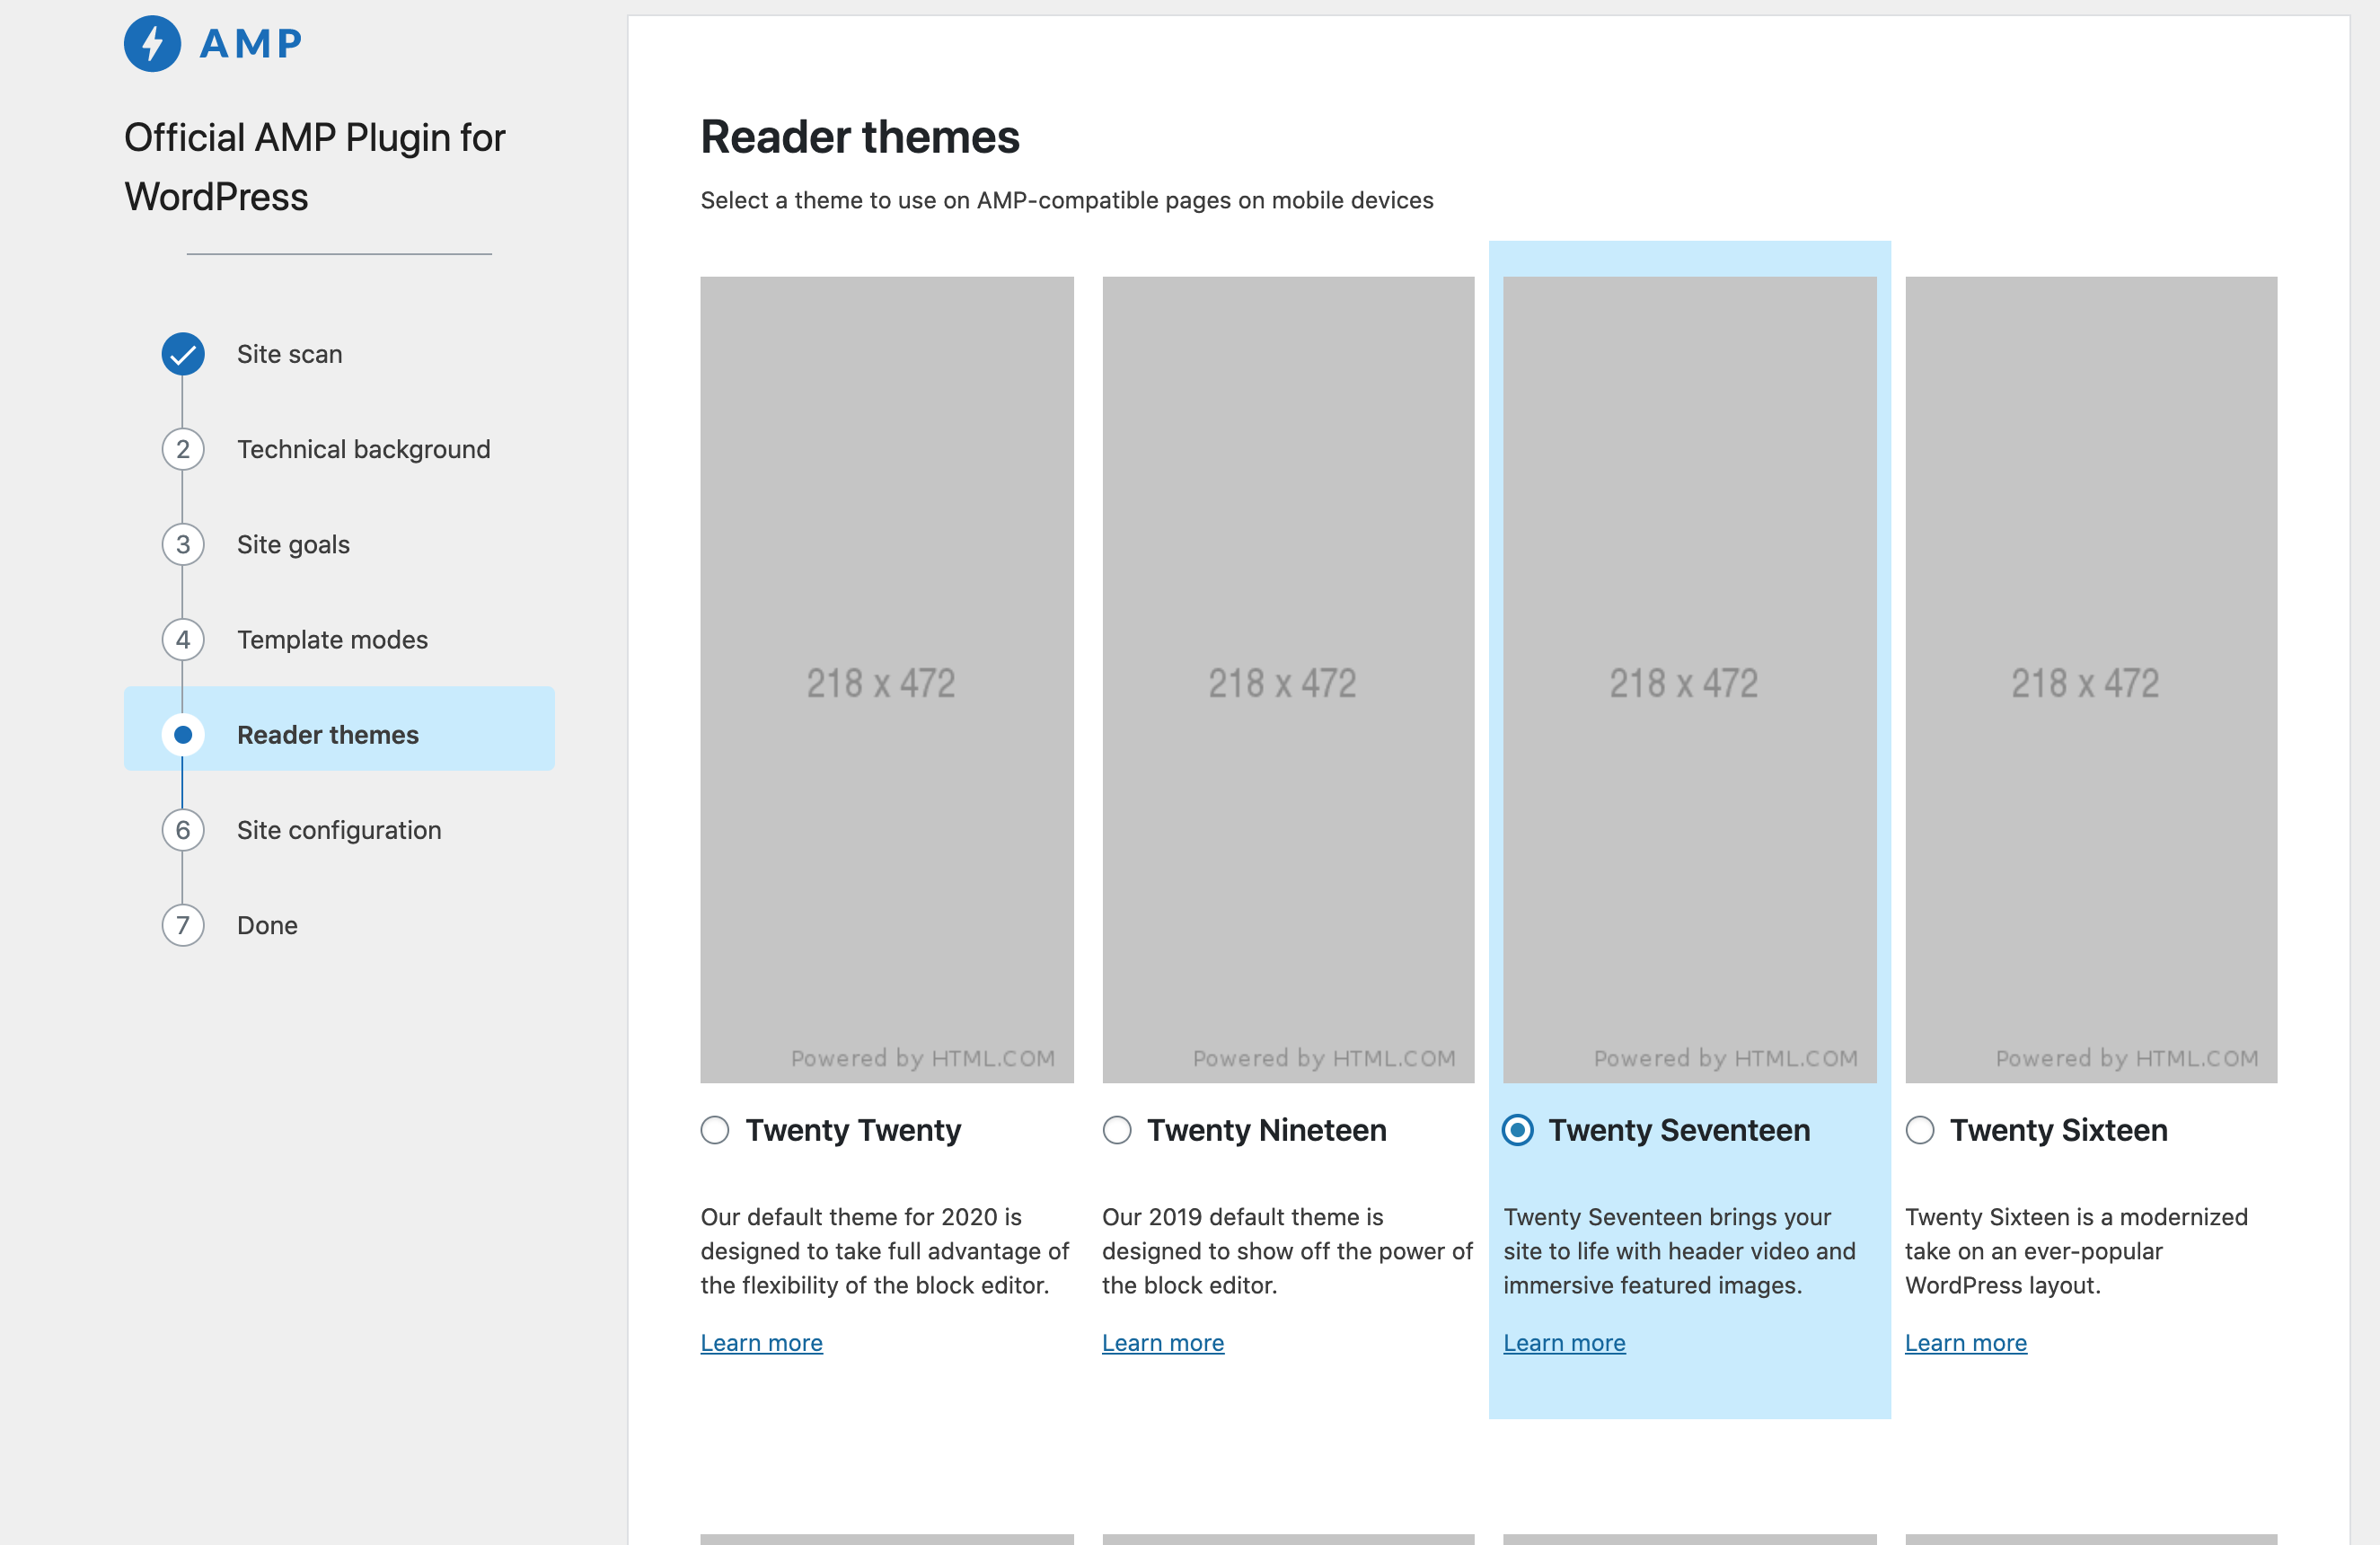Click the Twenty Sixteen theme name label
Image resolution: width=2380 pixels, height=1545 pixels.
coord(2059,1130)
